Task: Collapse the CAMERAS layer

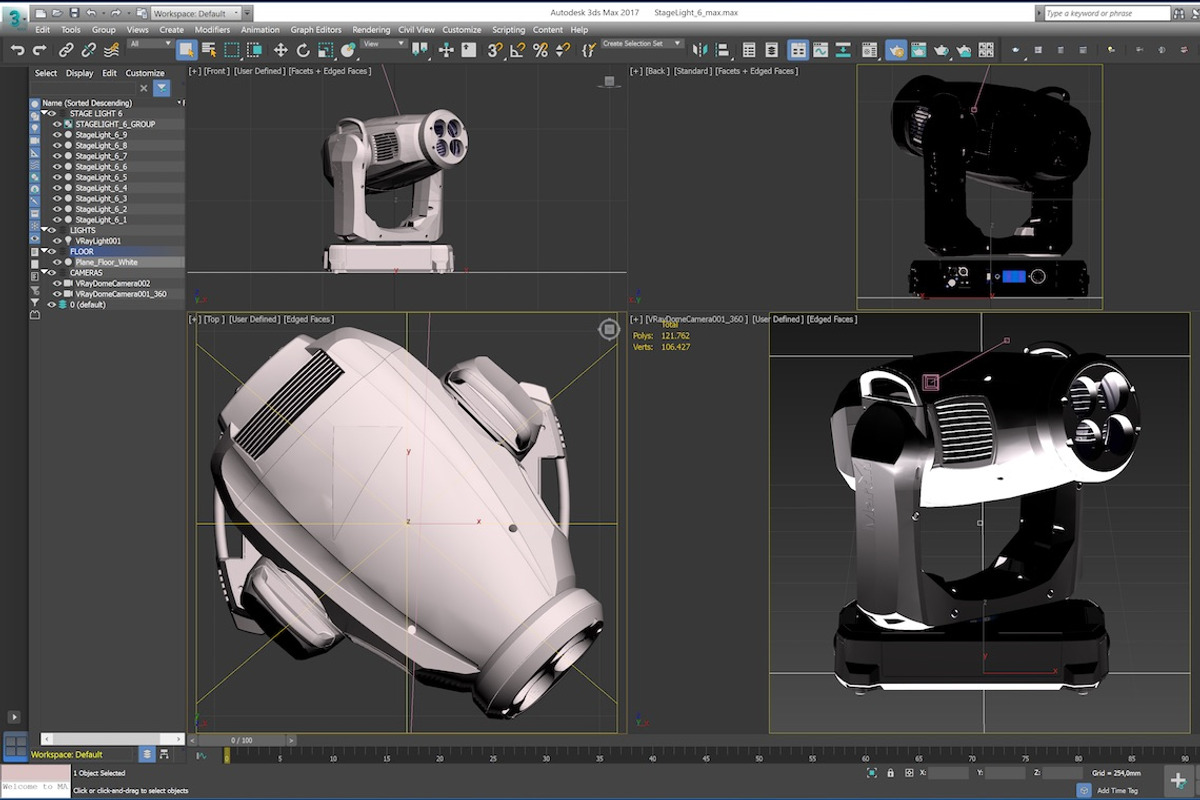Action: [44, 272]
